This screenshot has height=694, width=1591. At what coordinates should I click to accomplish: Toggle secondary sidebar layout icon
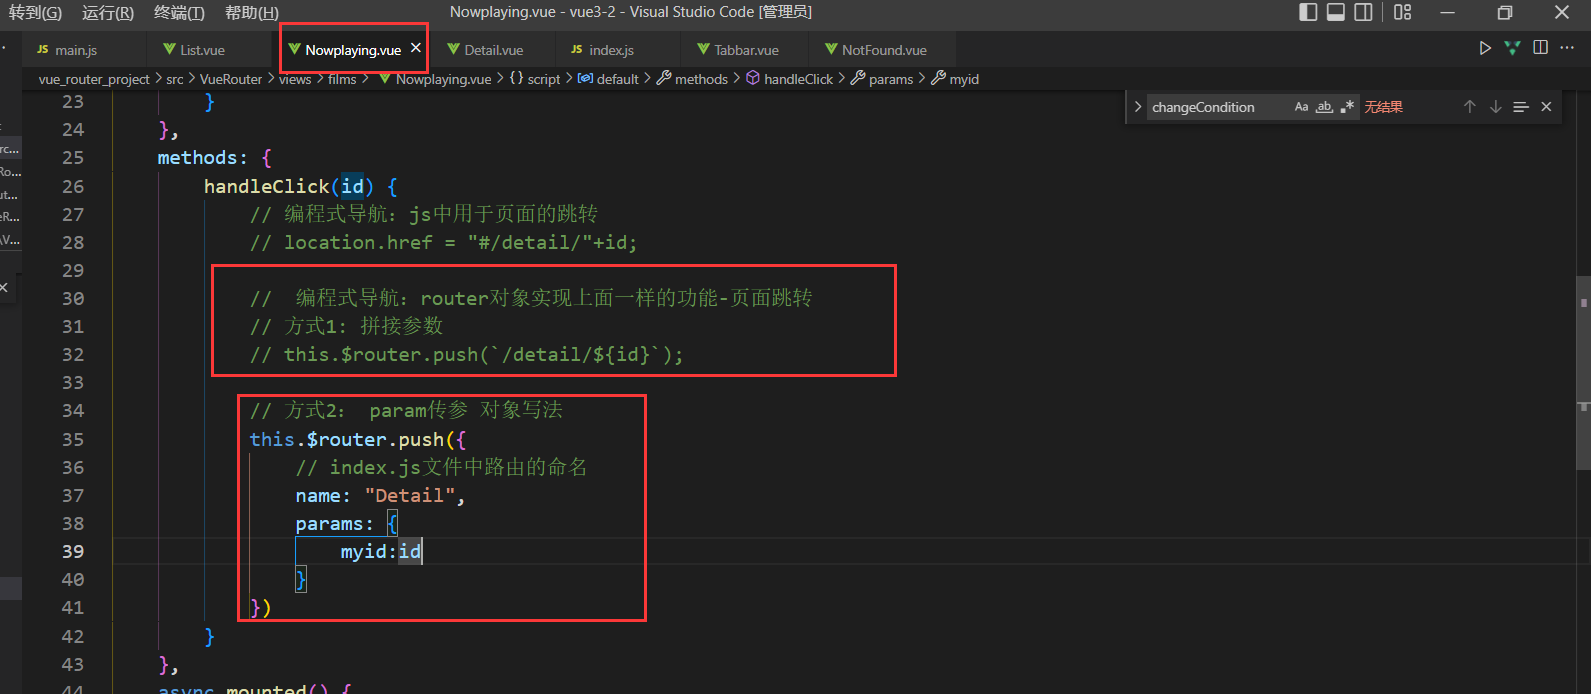pos(1364,12)
